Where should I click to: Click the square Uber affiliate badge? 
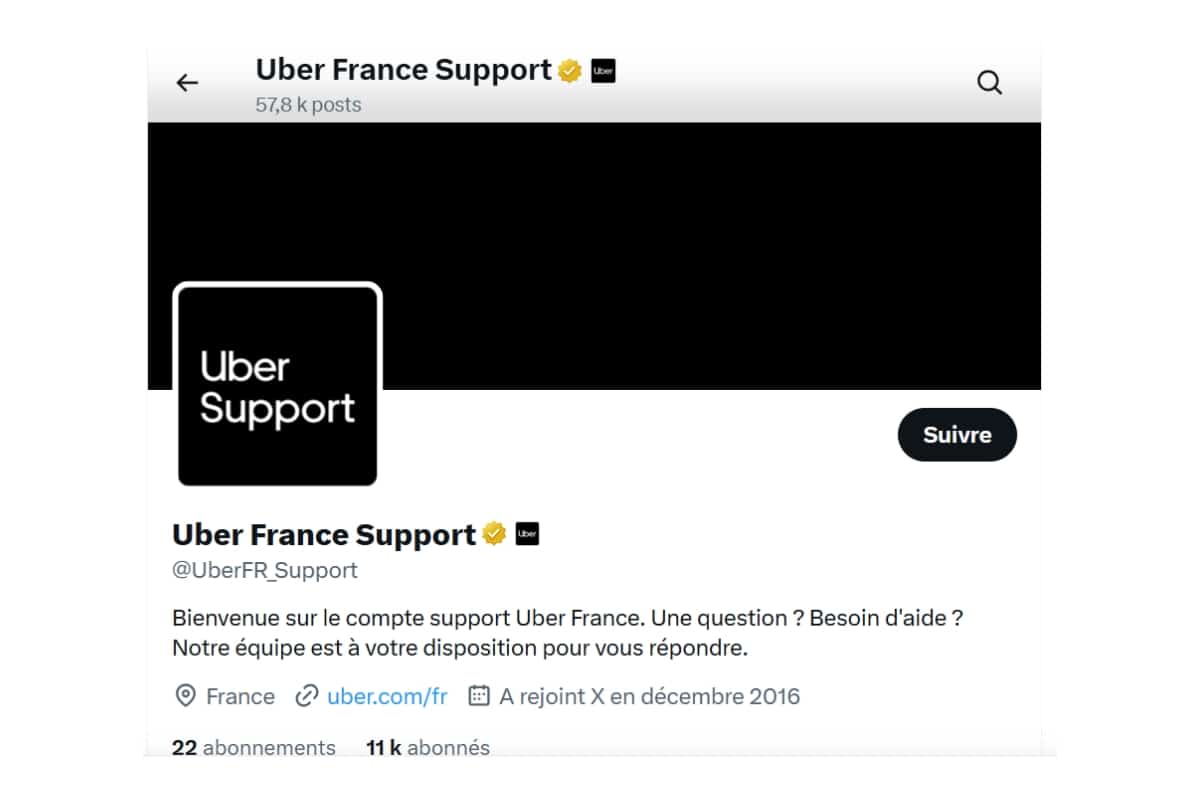point(527,533)
